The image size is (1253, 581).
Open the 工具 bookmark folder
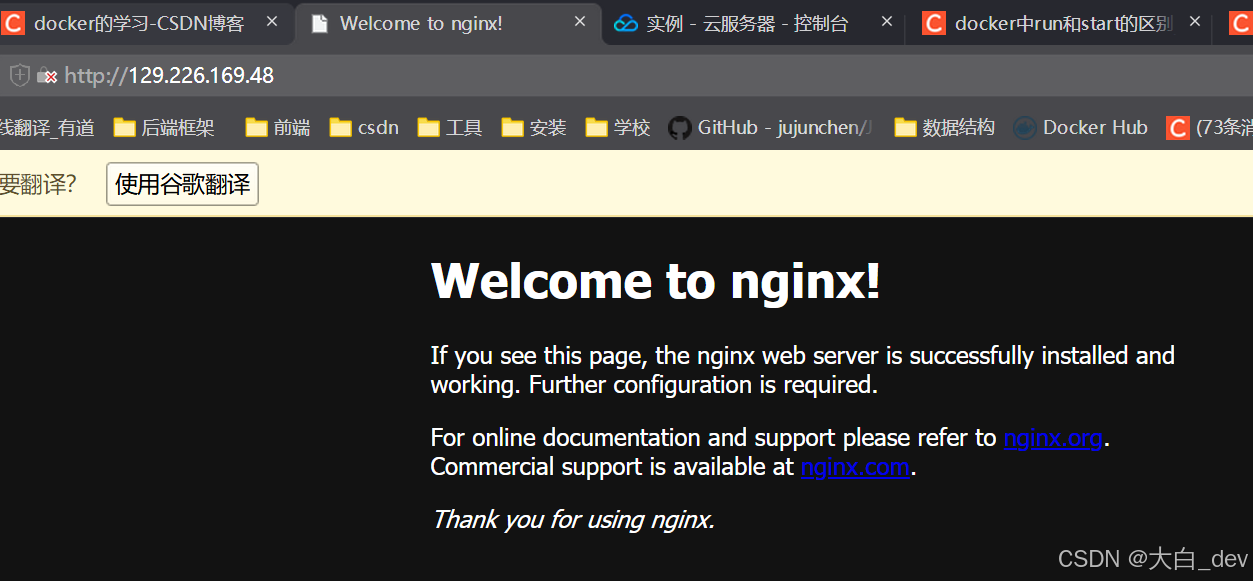point(450,127)
